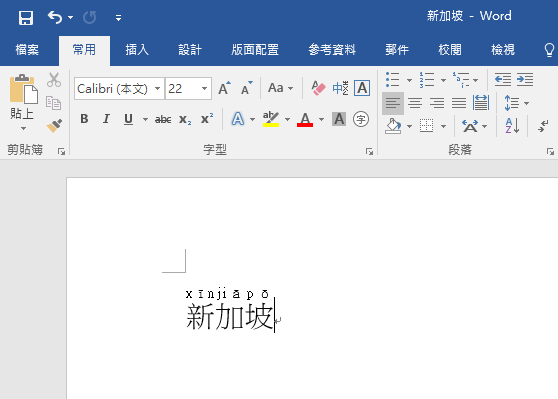The image size is (558, 399).
Task: Open the 字型 dialog launcher
Action: tap(369, 152)
